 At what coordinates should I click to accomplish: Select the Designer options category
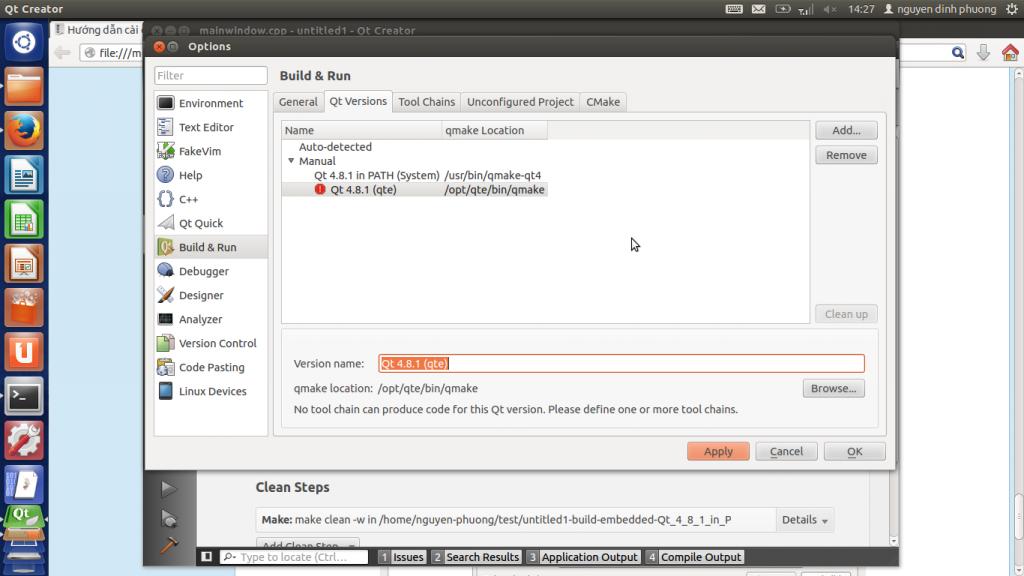pos(210,295)
